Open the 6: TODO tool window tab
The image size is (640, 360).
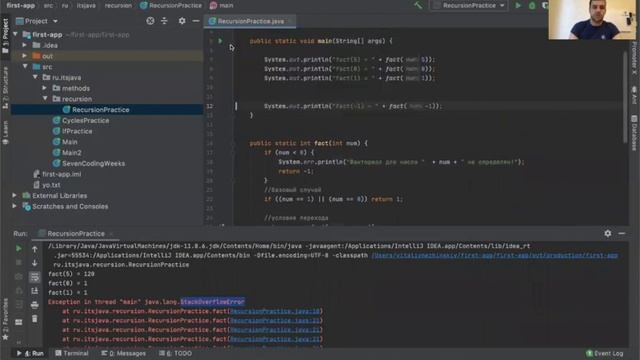(176, 353)
